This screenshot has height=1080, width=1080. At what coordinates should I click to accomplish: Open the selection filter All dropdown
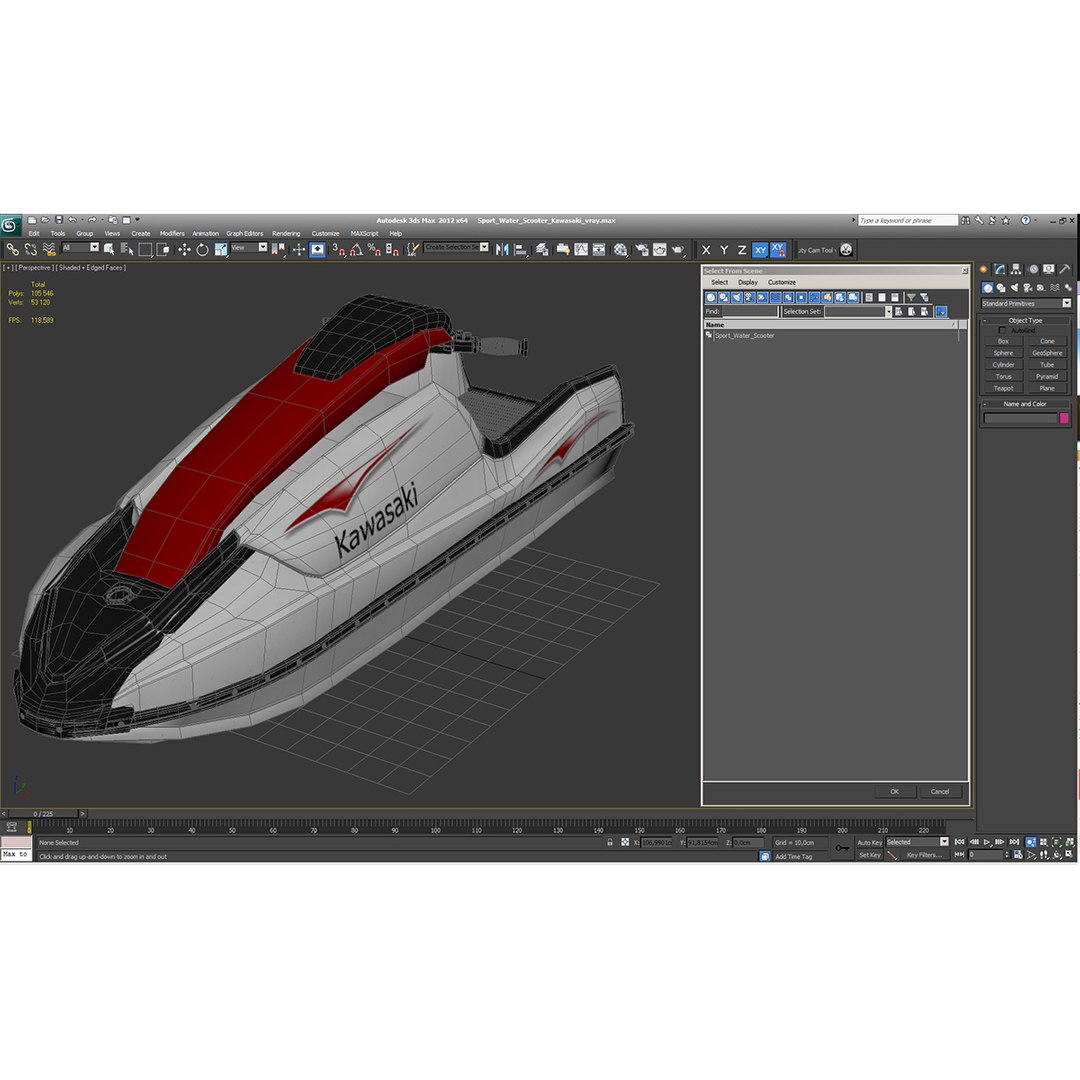click(x=81, y=247)
